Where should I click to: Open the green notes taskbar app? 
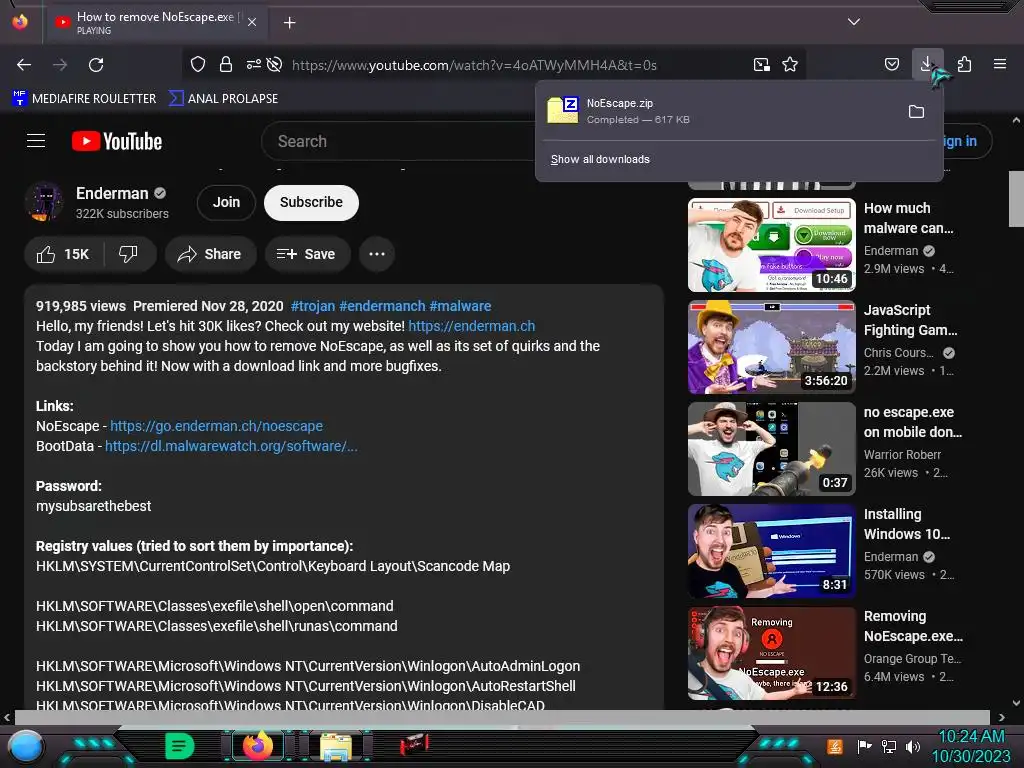coord(180,746)
